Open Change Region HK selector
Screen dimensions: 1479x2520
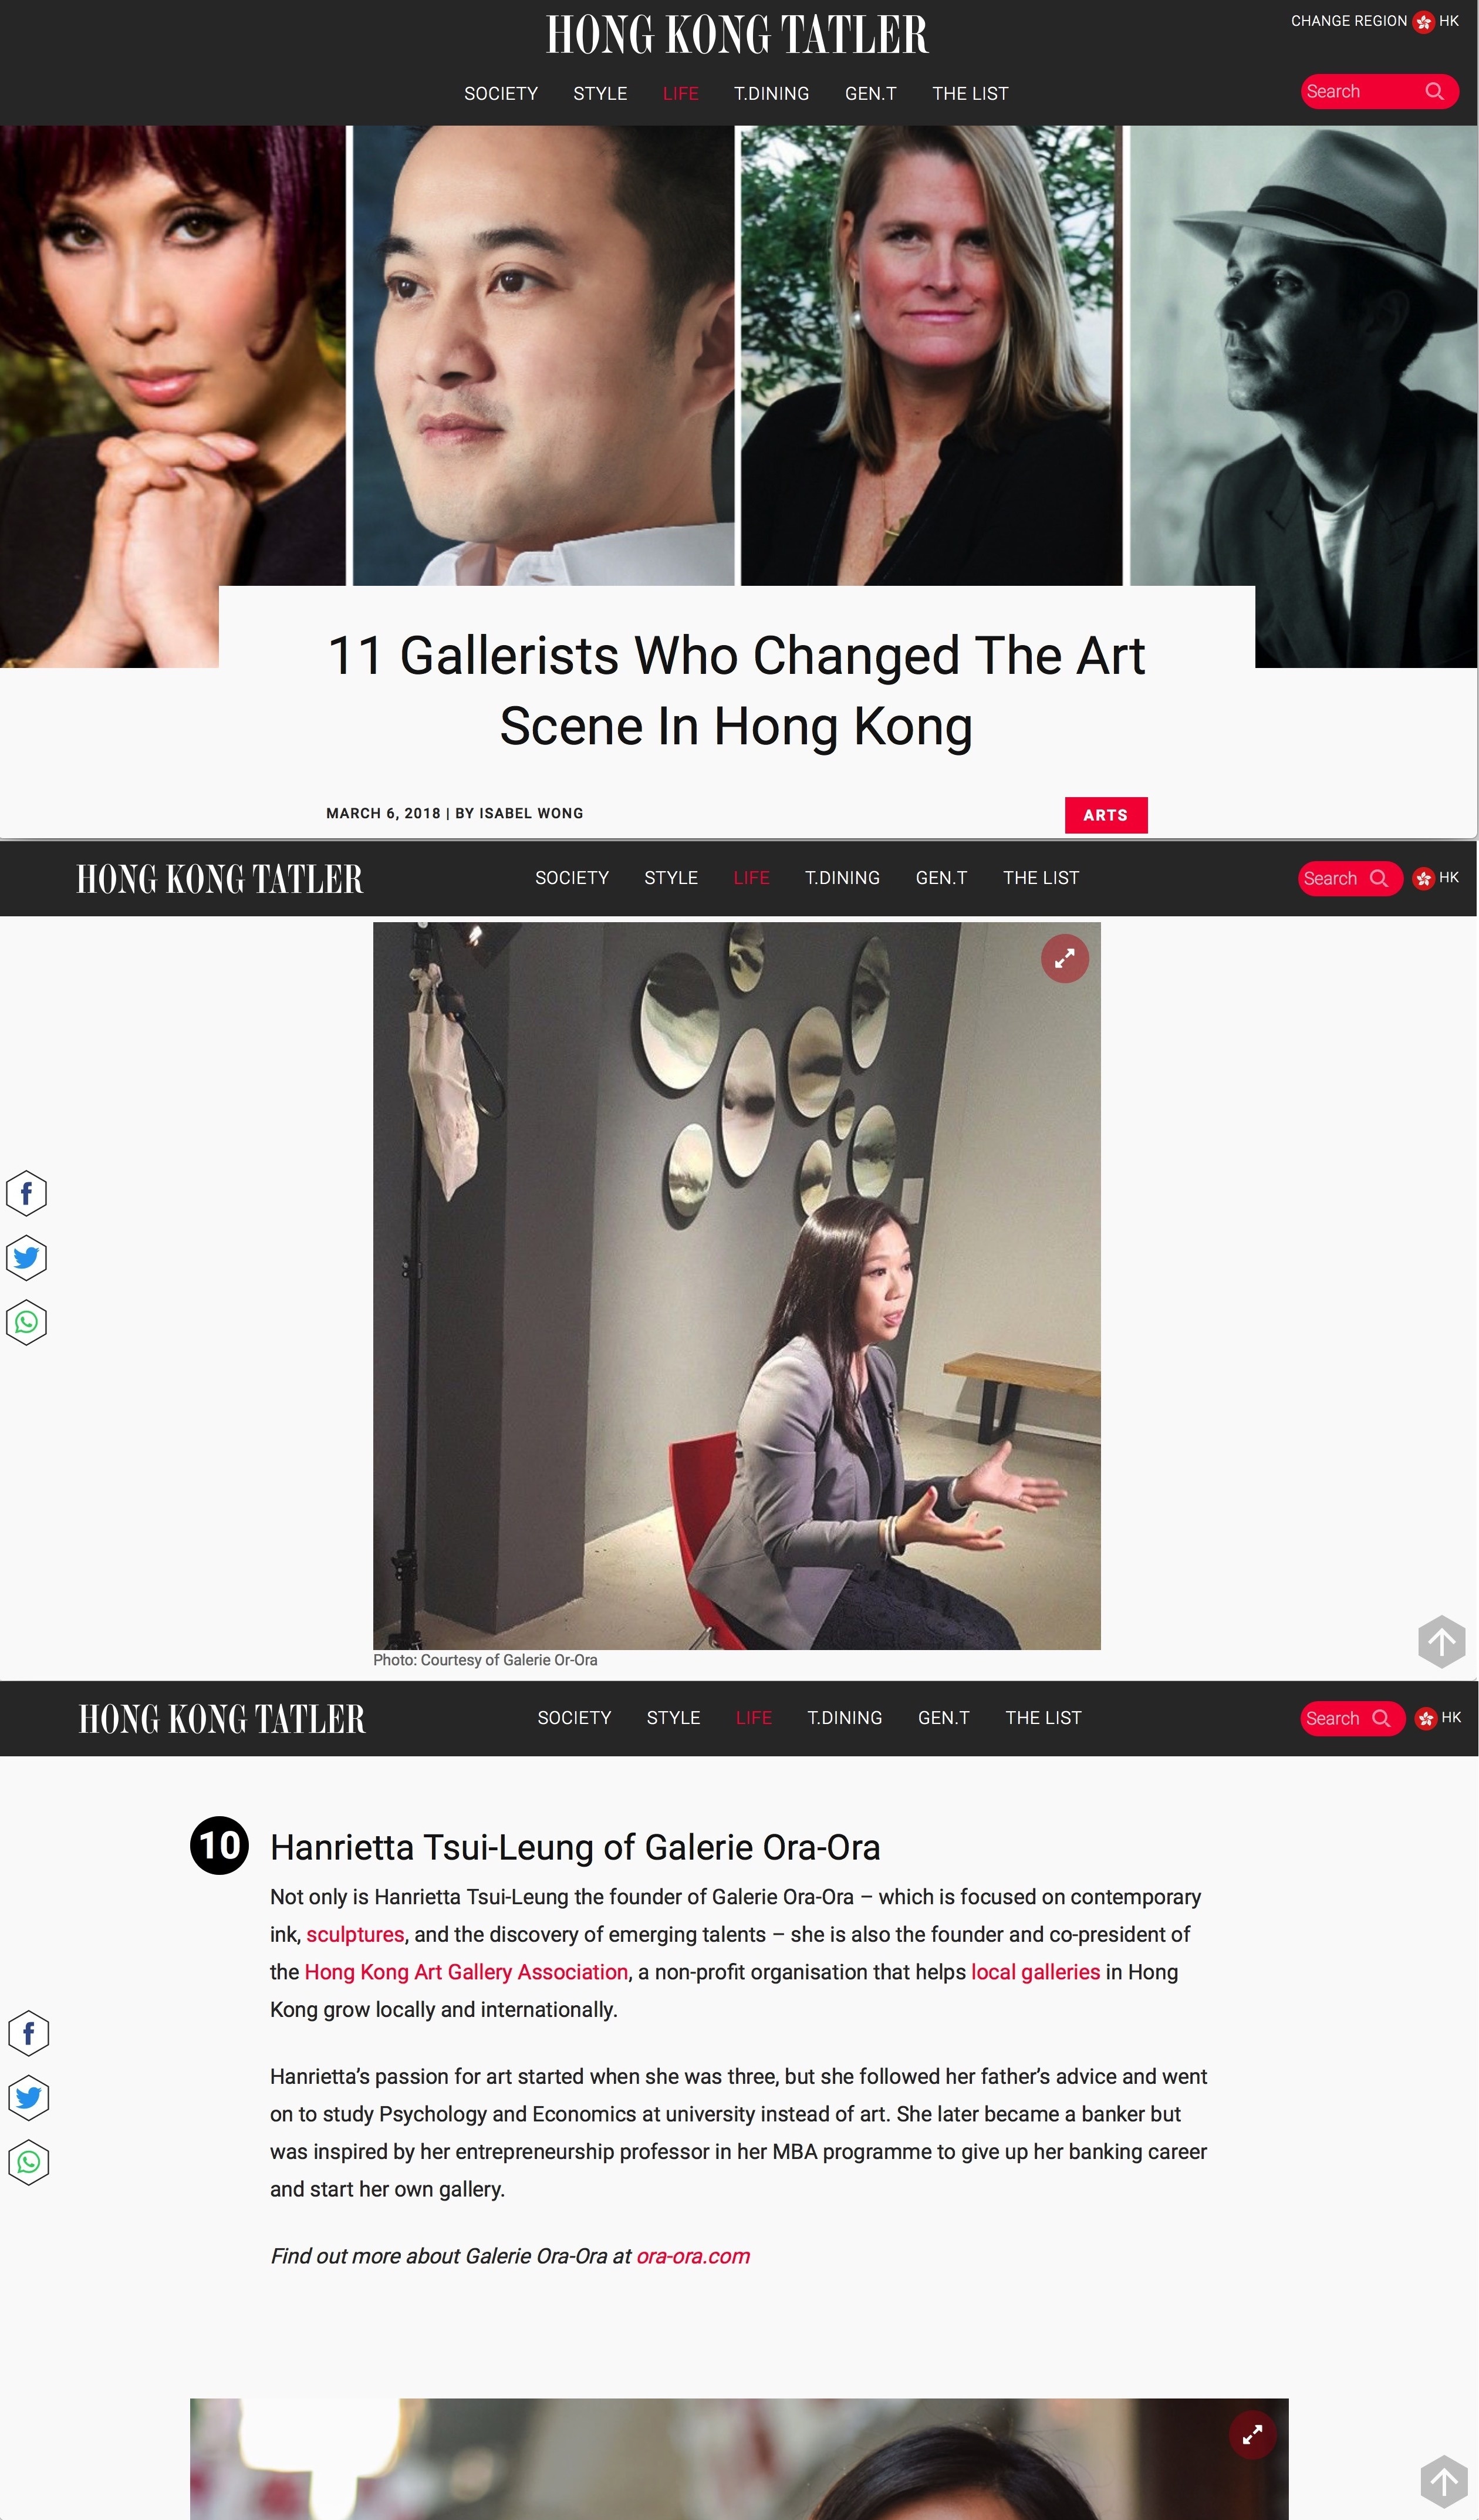click(x=1374, y=21)
